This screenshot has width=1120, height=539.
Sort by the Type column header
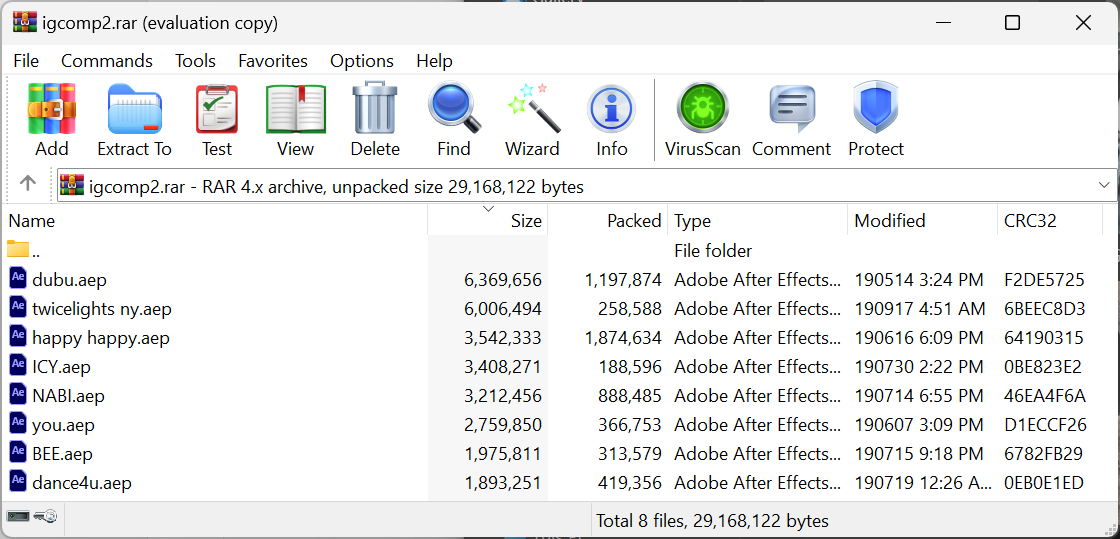tap(758, 221)
